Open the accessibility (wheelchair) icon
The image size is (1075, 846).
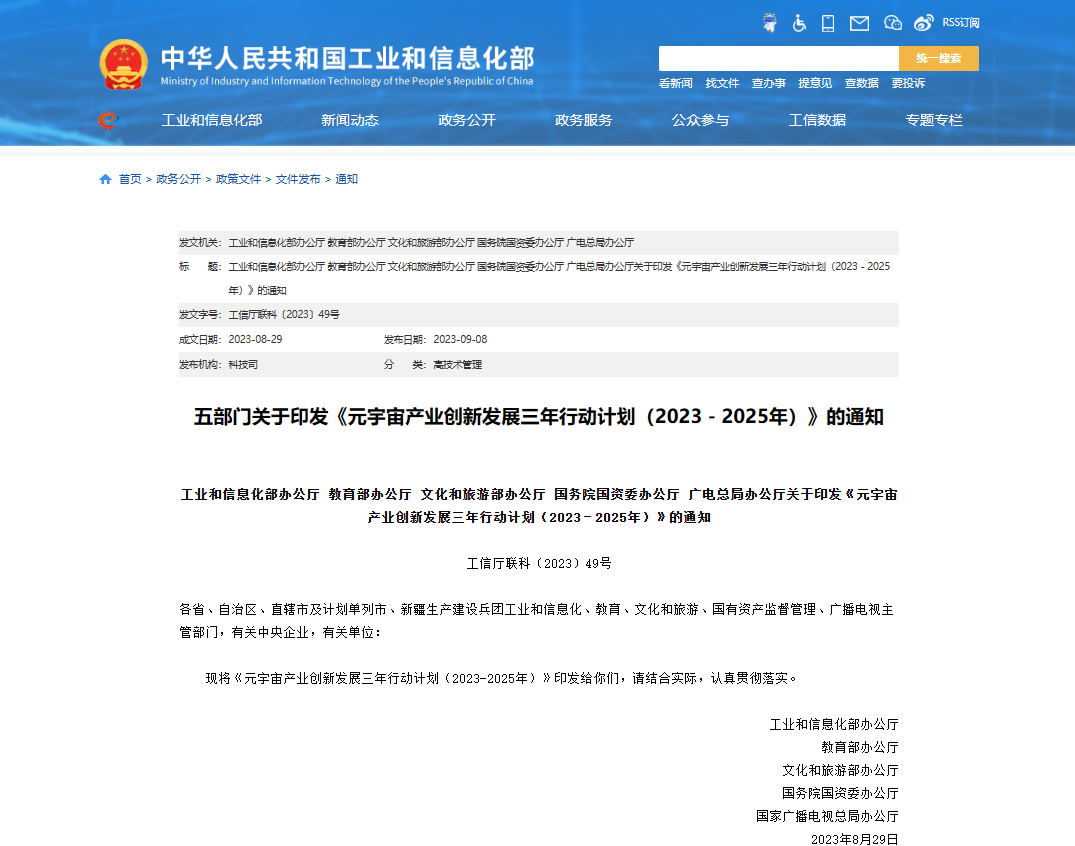799,22
